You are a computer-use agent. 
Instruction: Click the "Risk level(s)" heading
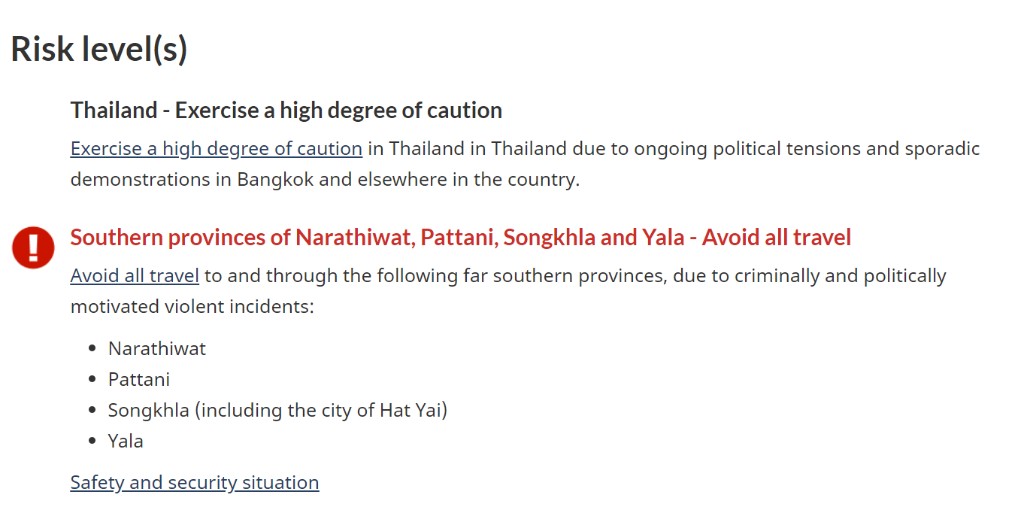(x=99, y=48)
